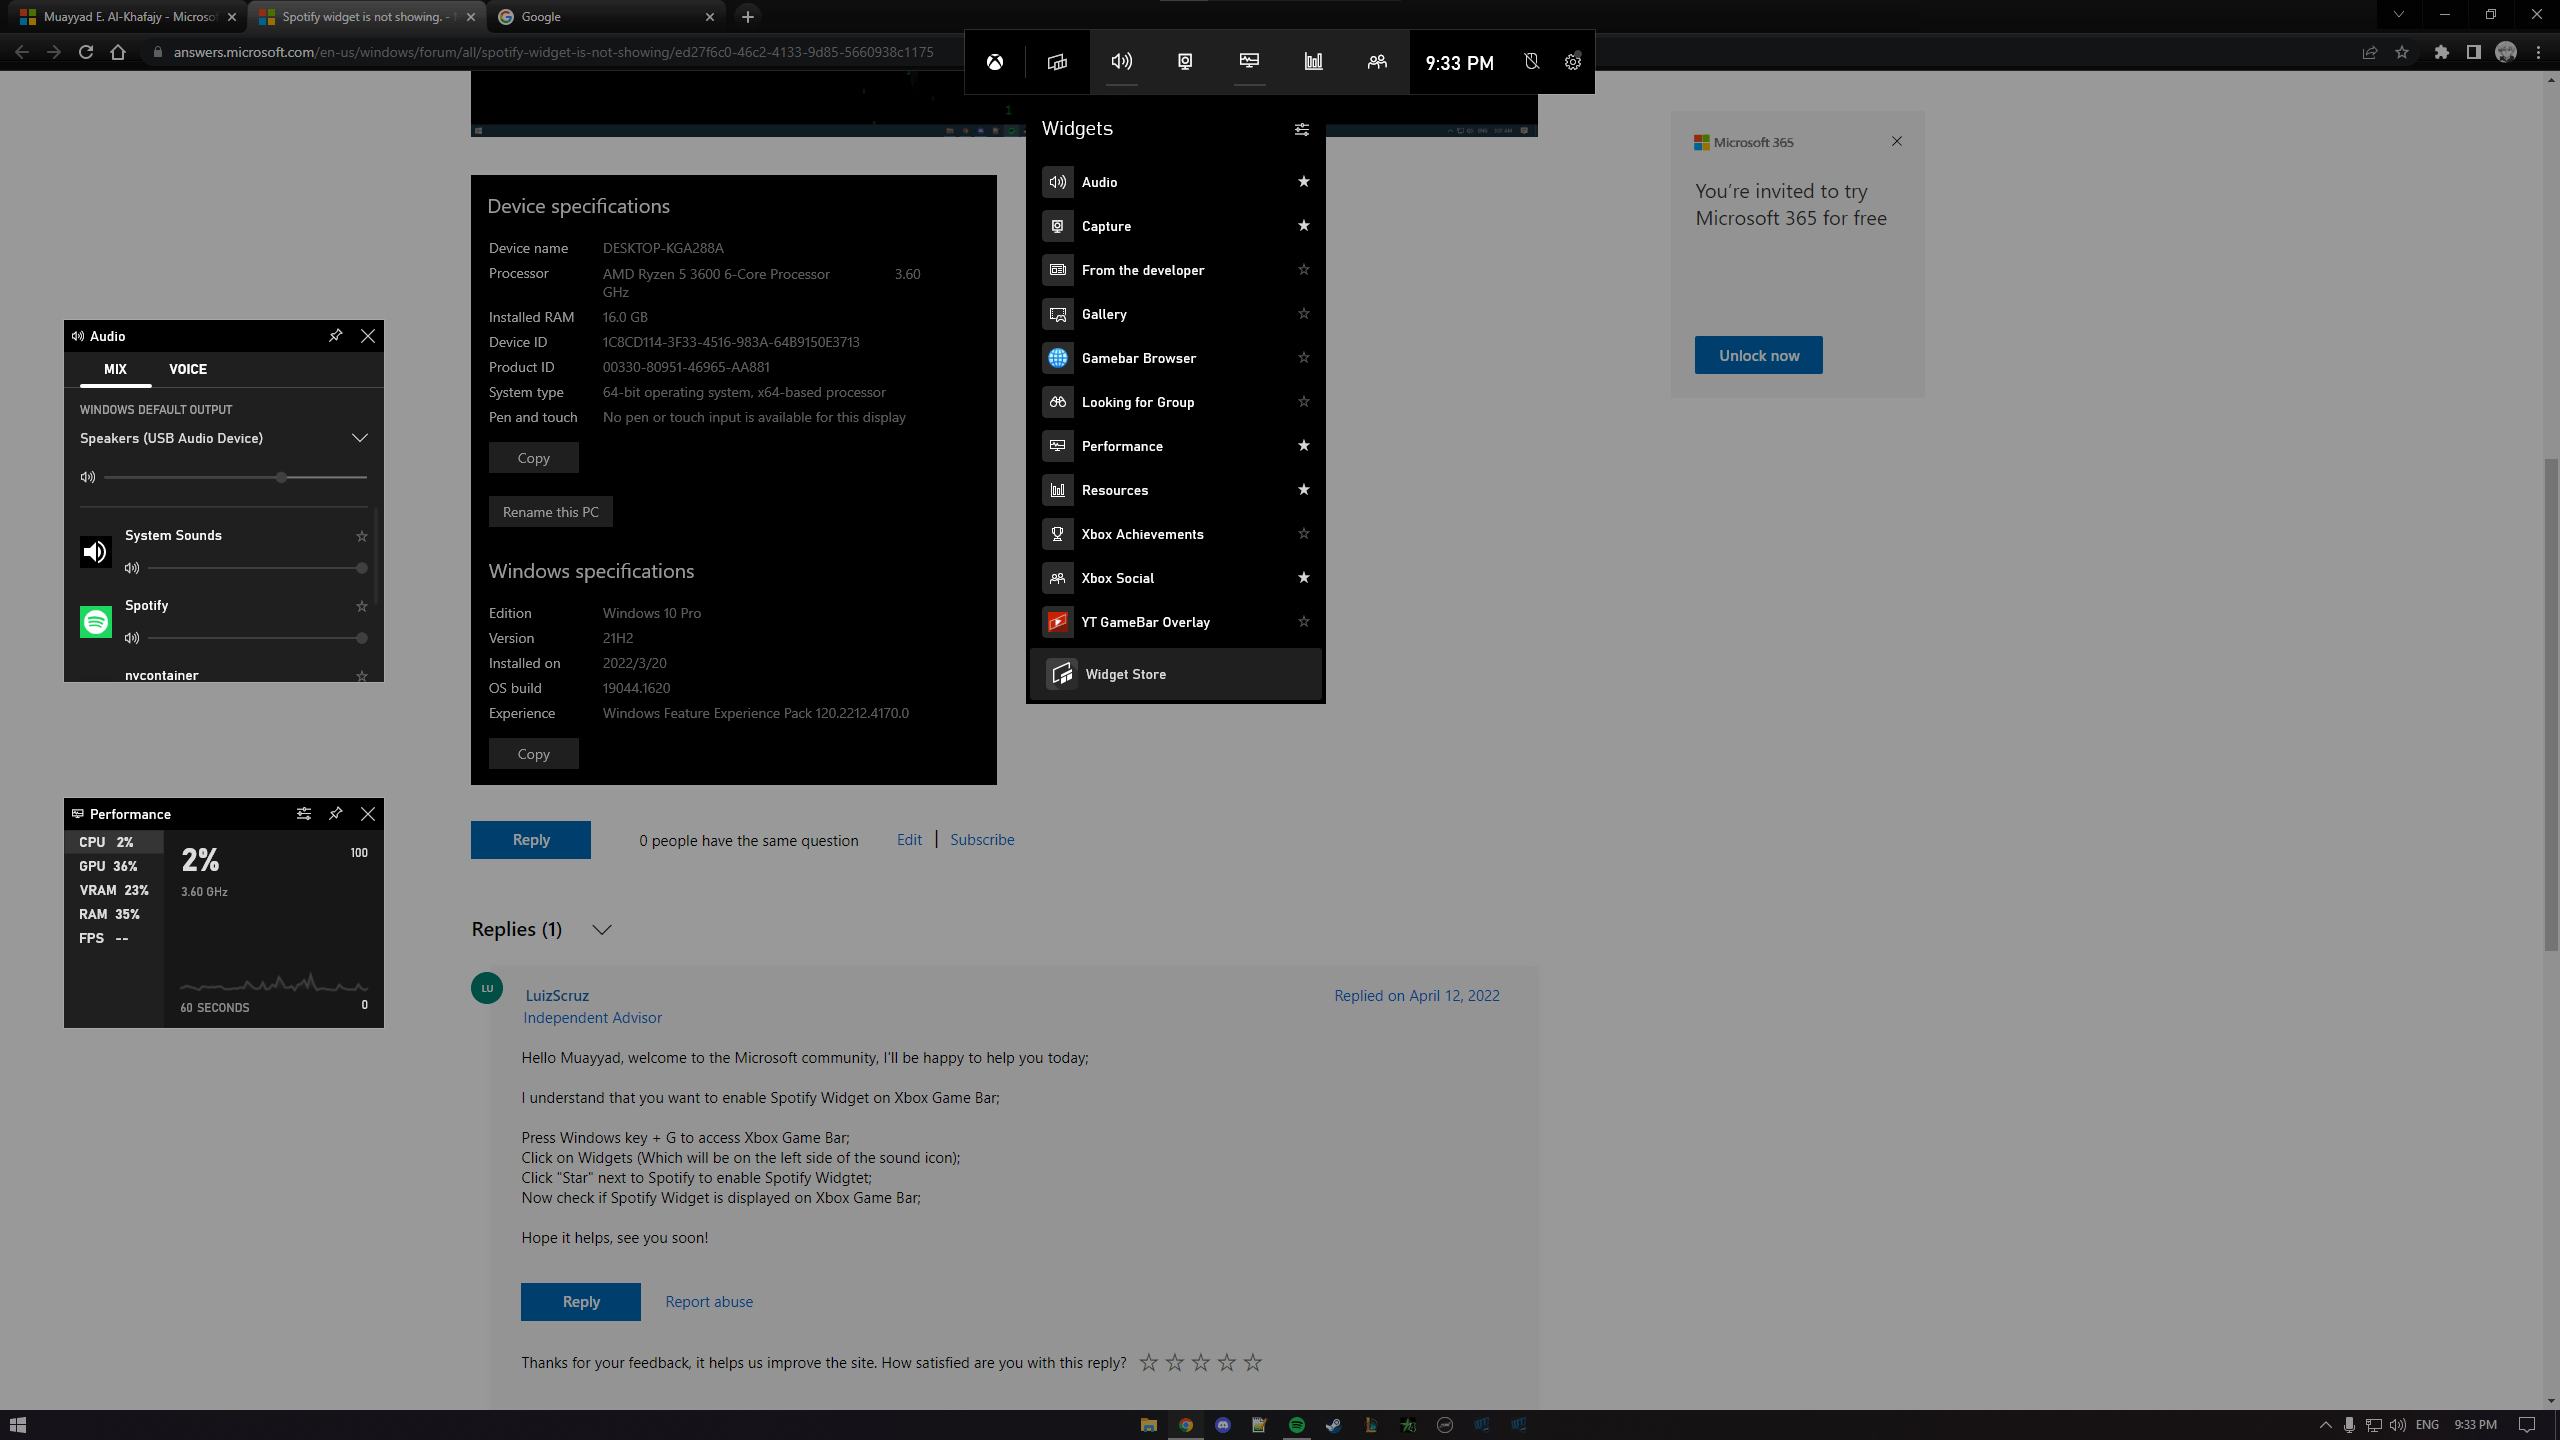Screen dimensions: 2560x1440
Task: Click the Xbox logo icon in Game Bar
Action: pos(995,62)
